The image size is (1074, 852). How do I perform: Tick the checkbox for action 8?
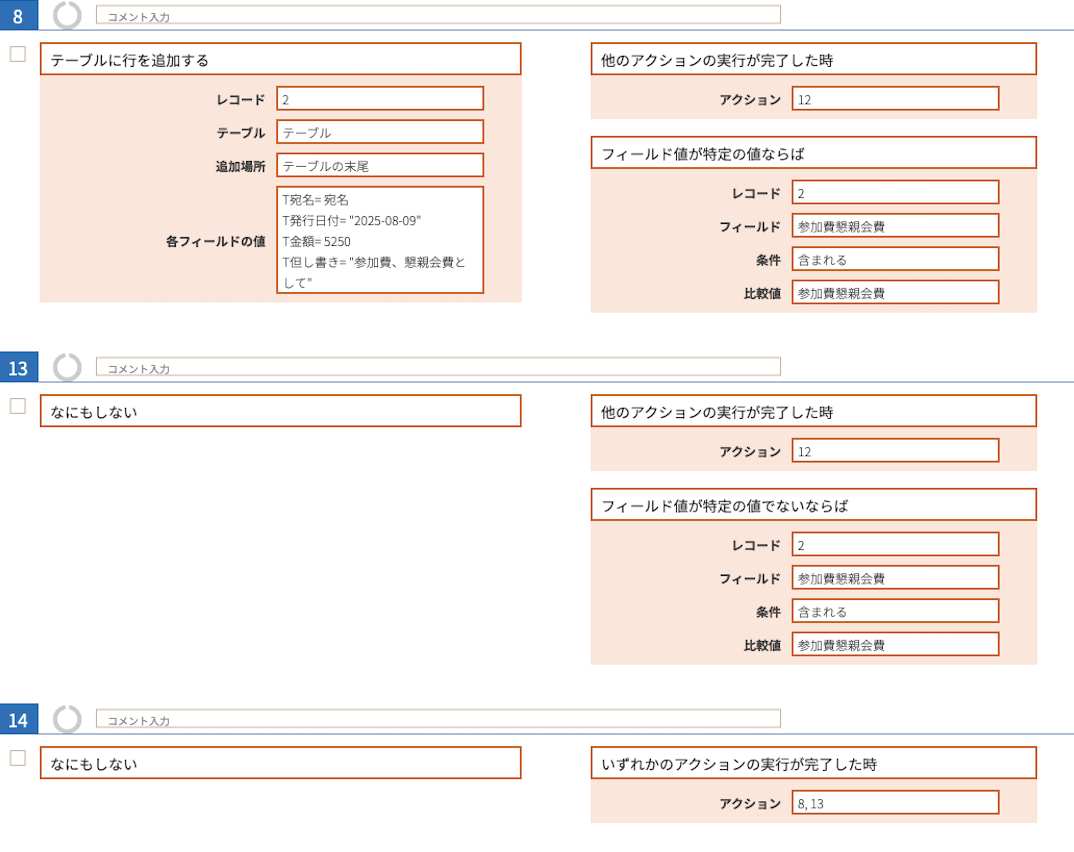point(18,54)
